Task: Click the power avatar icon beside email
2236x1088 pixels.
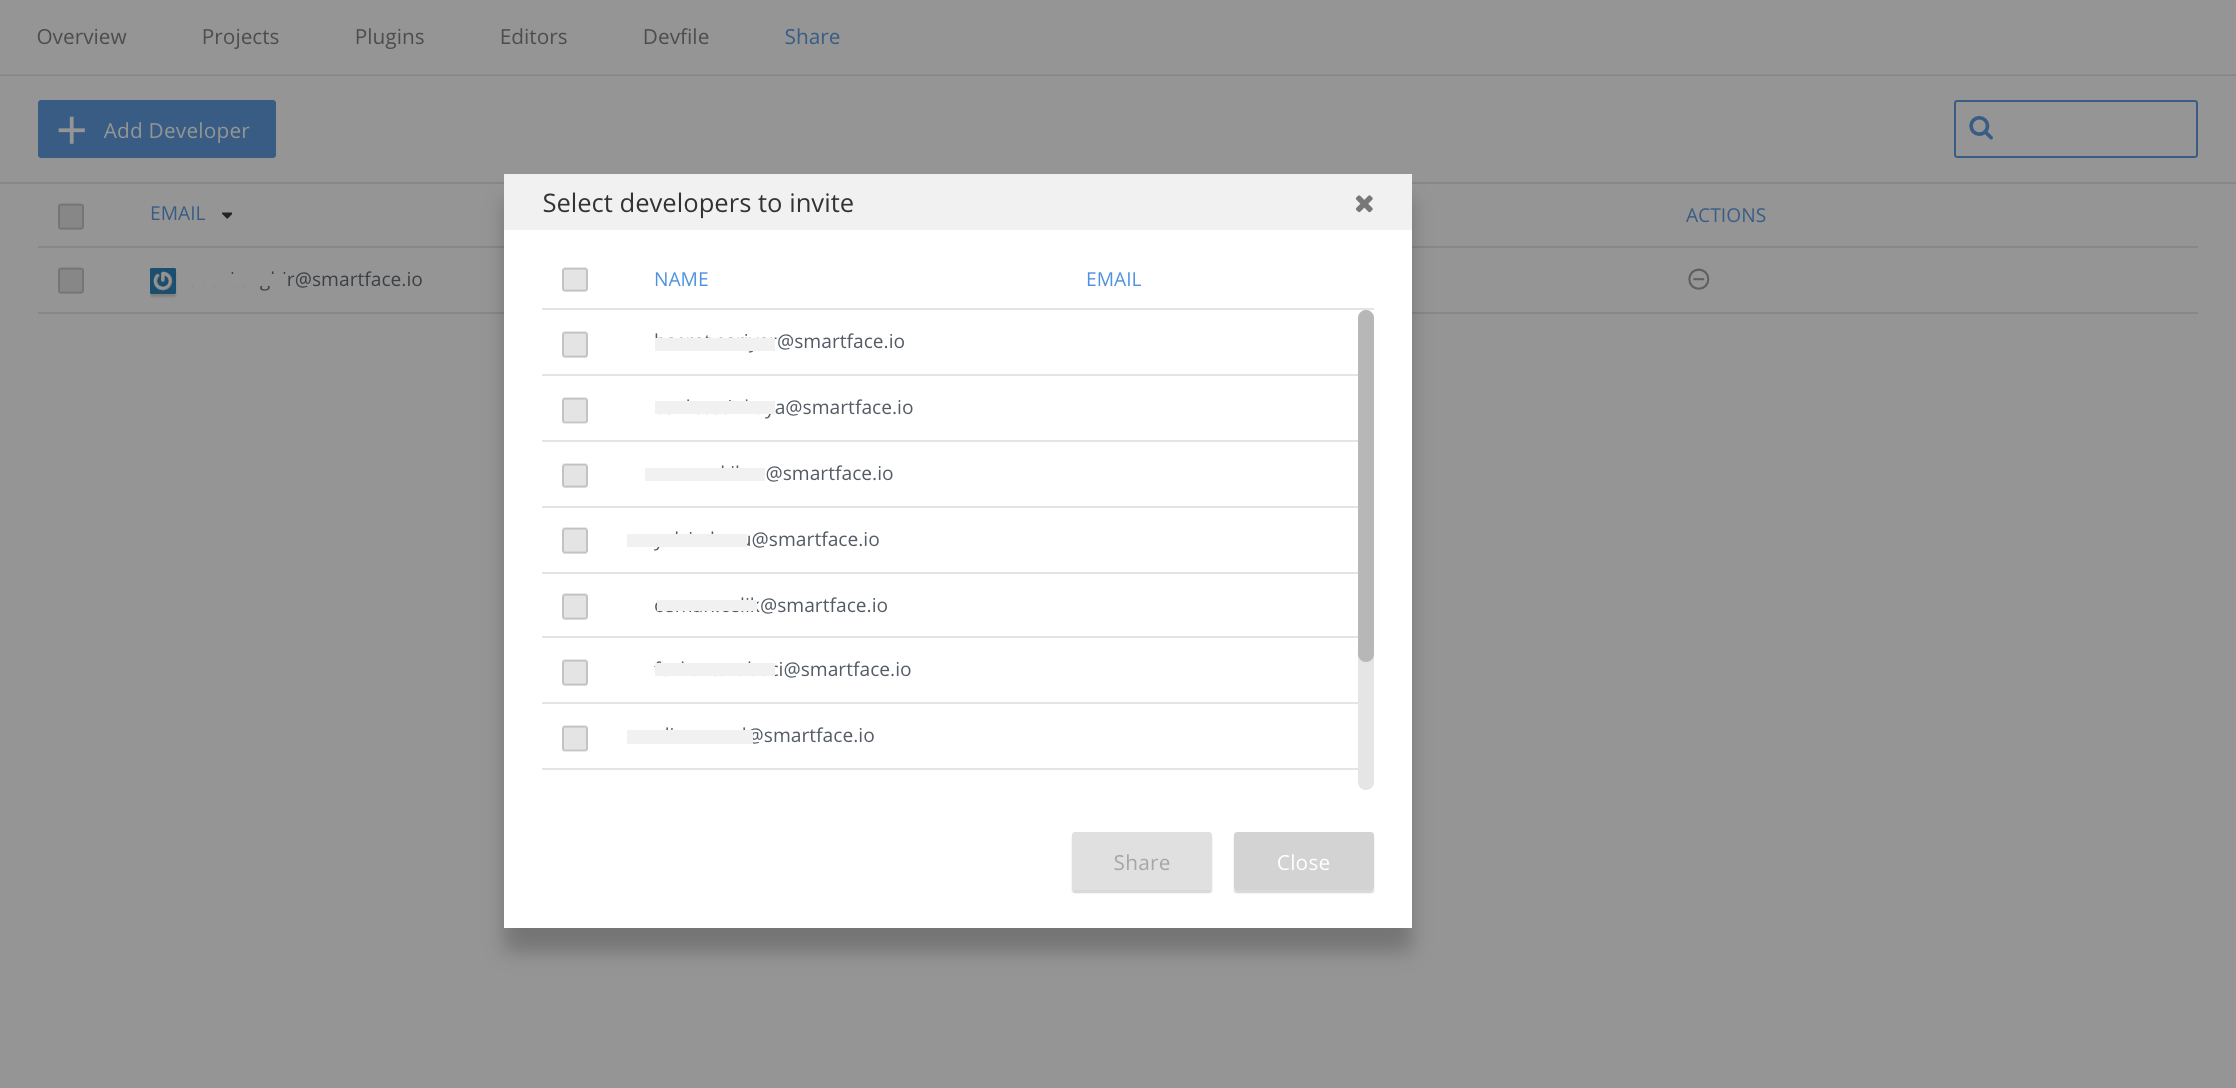Action: pyautogui.click(x=163, y=281)
